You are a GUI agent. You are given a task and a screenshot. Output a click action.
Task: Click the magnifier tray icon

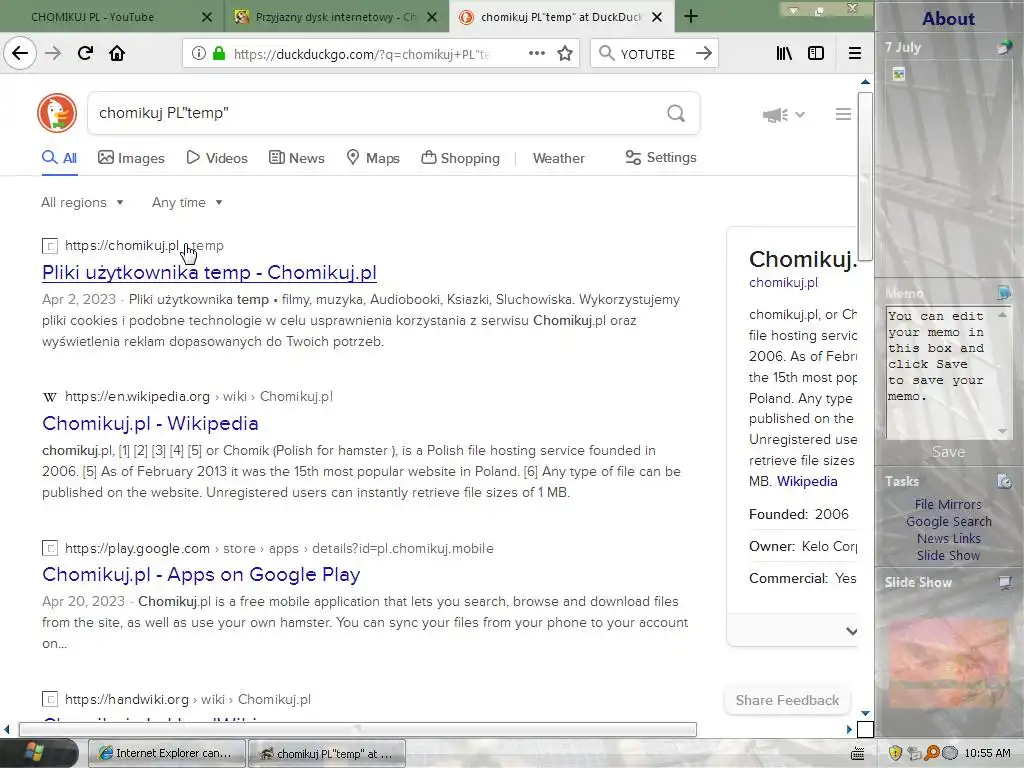pos(932,753)
